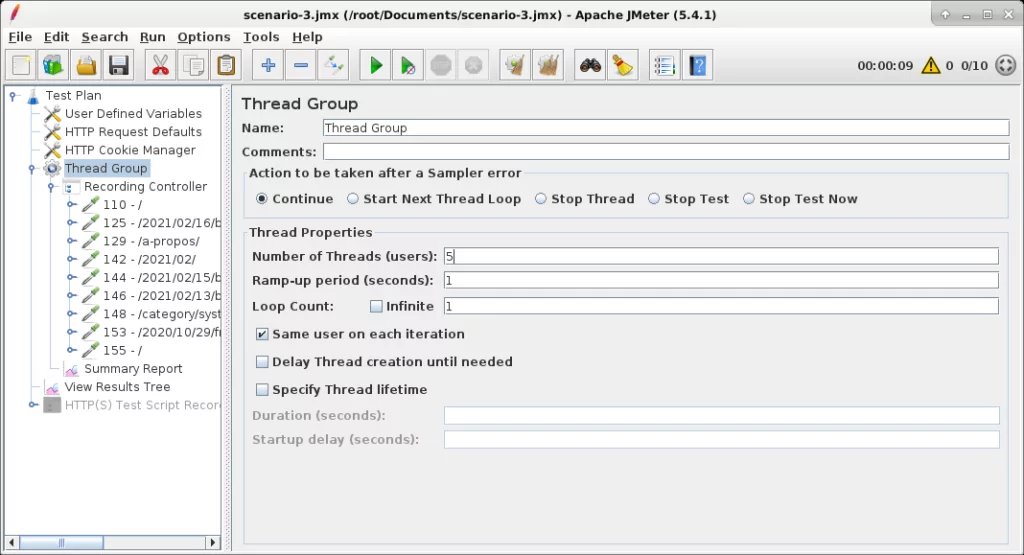Click the tree scrollbar right arrow
The width and height of the screenshot is (1024, 555).
pos(213,543)
